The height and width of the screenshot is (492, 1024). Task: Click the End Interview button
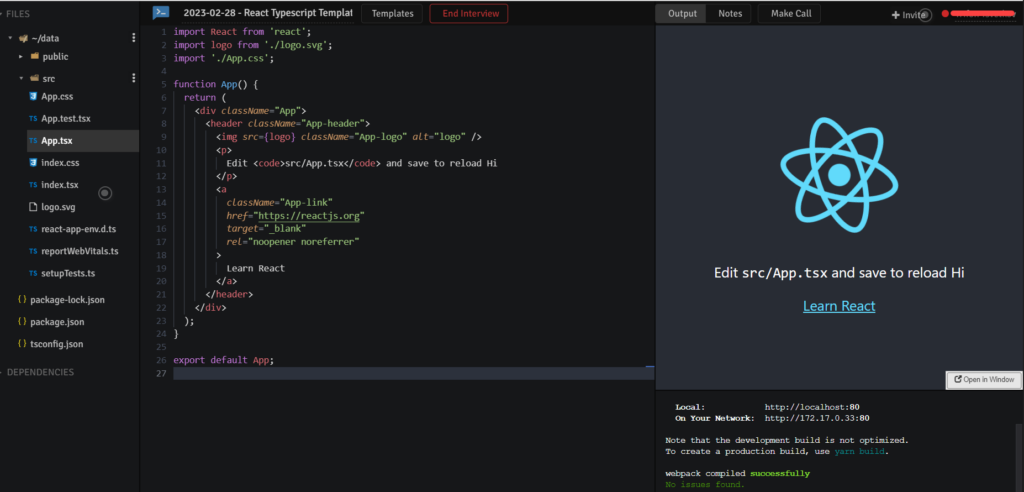(x=469, y=13)
